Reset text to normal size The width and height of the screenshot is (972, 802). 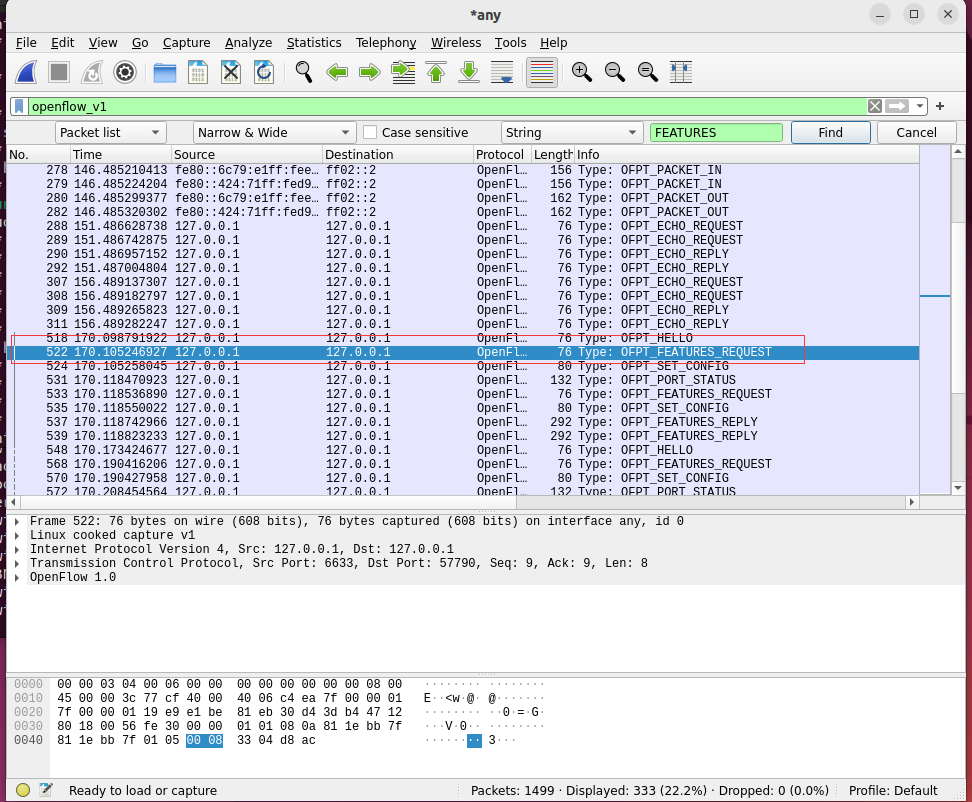point(647,73)
